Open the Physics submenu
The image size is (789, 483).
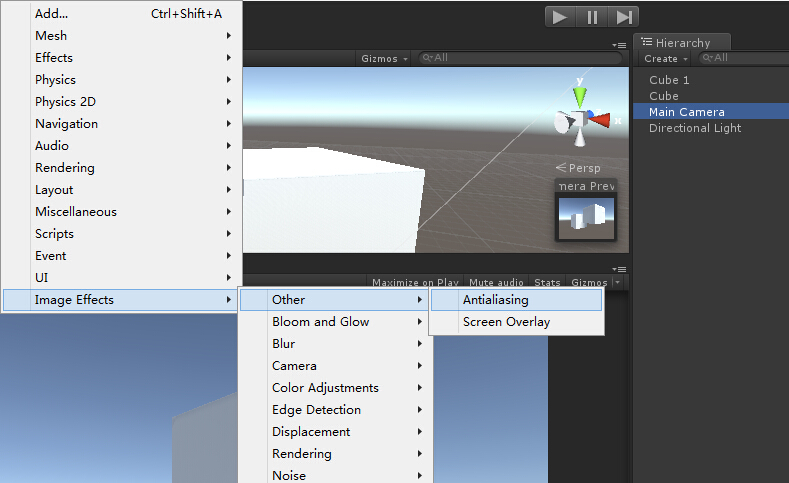click(122, 79)
